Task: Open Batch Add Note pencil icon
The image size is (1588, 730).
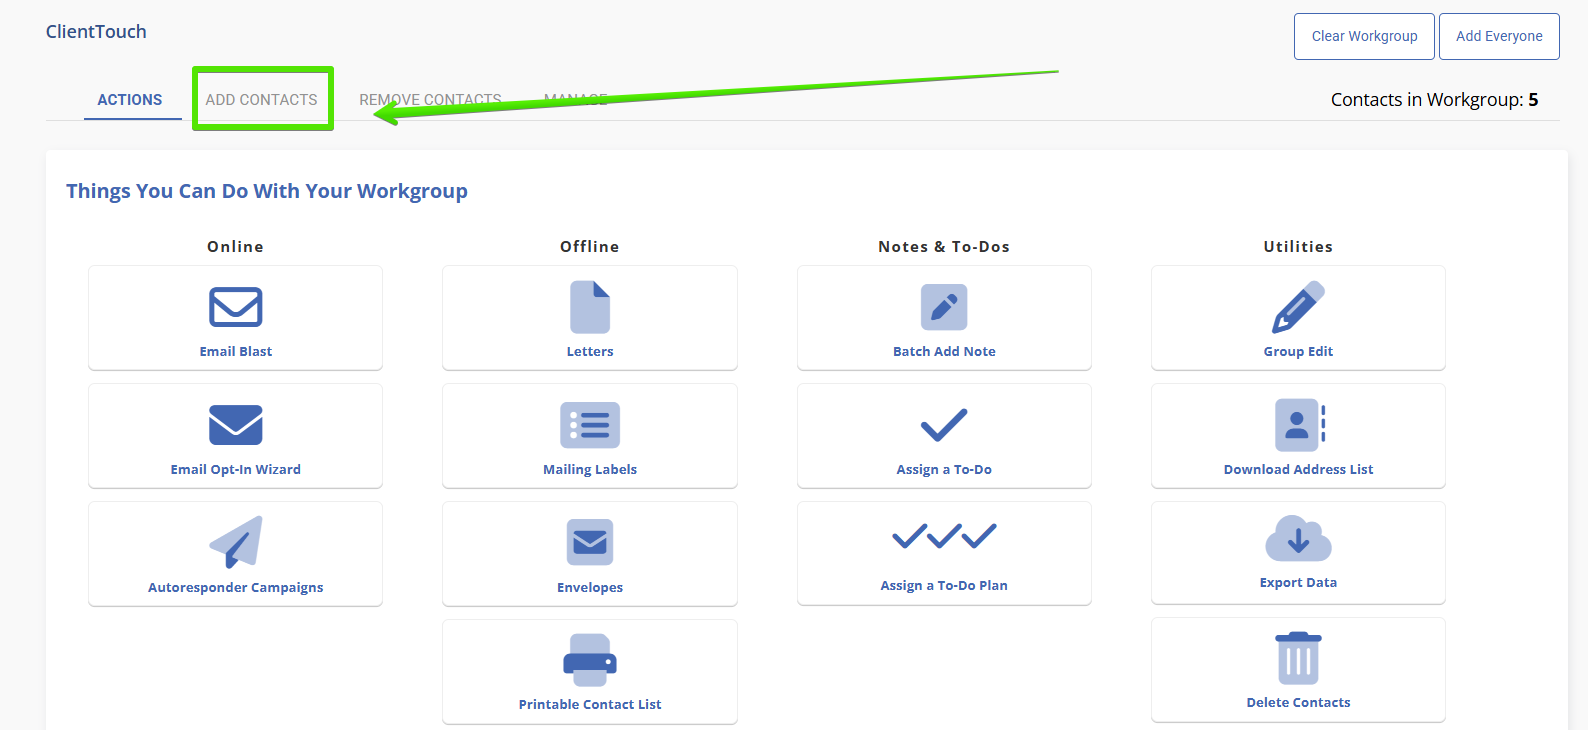Action: pyautogui.click(x=944, y=307)
